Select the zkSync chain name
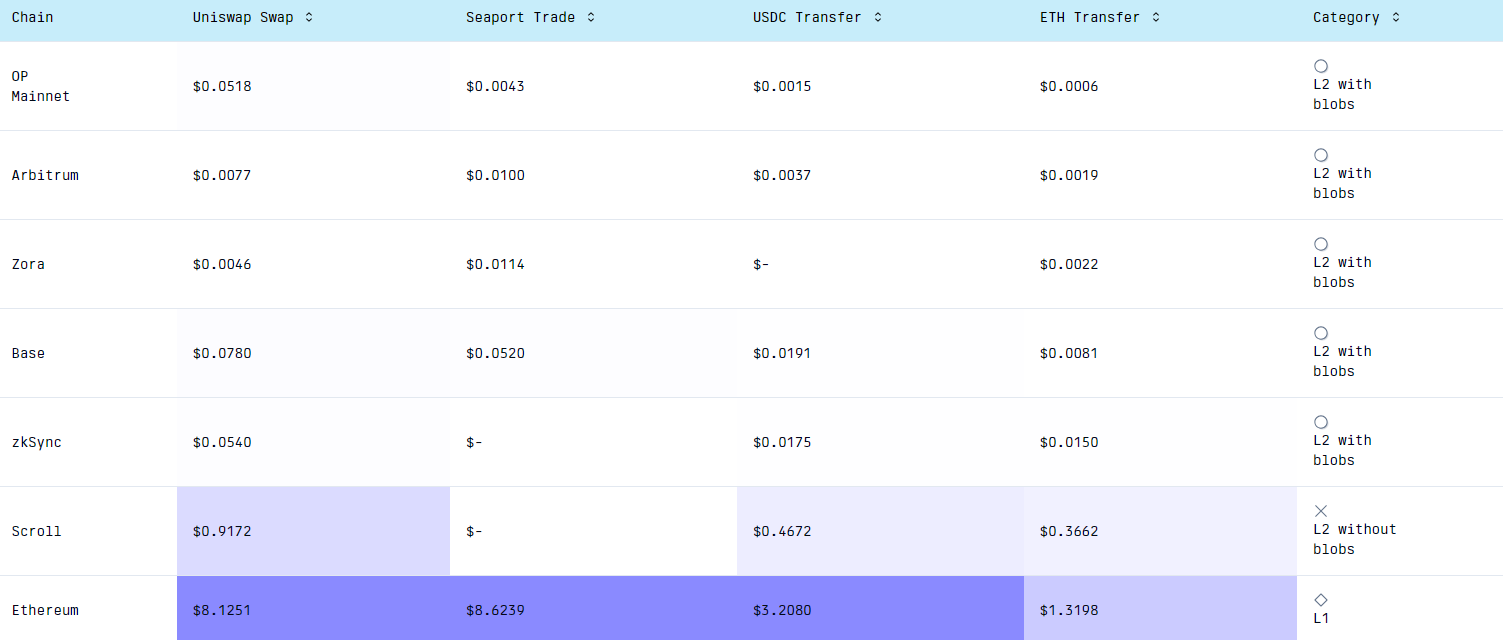The height and width of the screenshot is (640, 1503). (x=36, y=442)
